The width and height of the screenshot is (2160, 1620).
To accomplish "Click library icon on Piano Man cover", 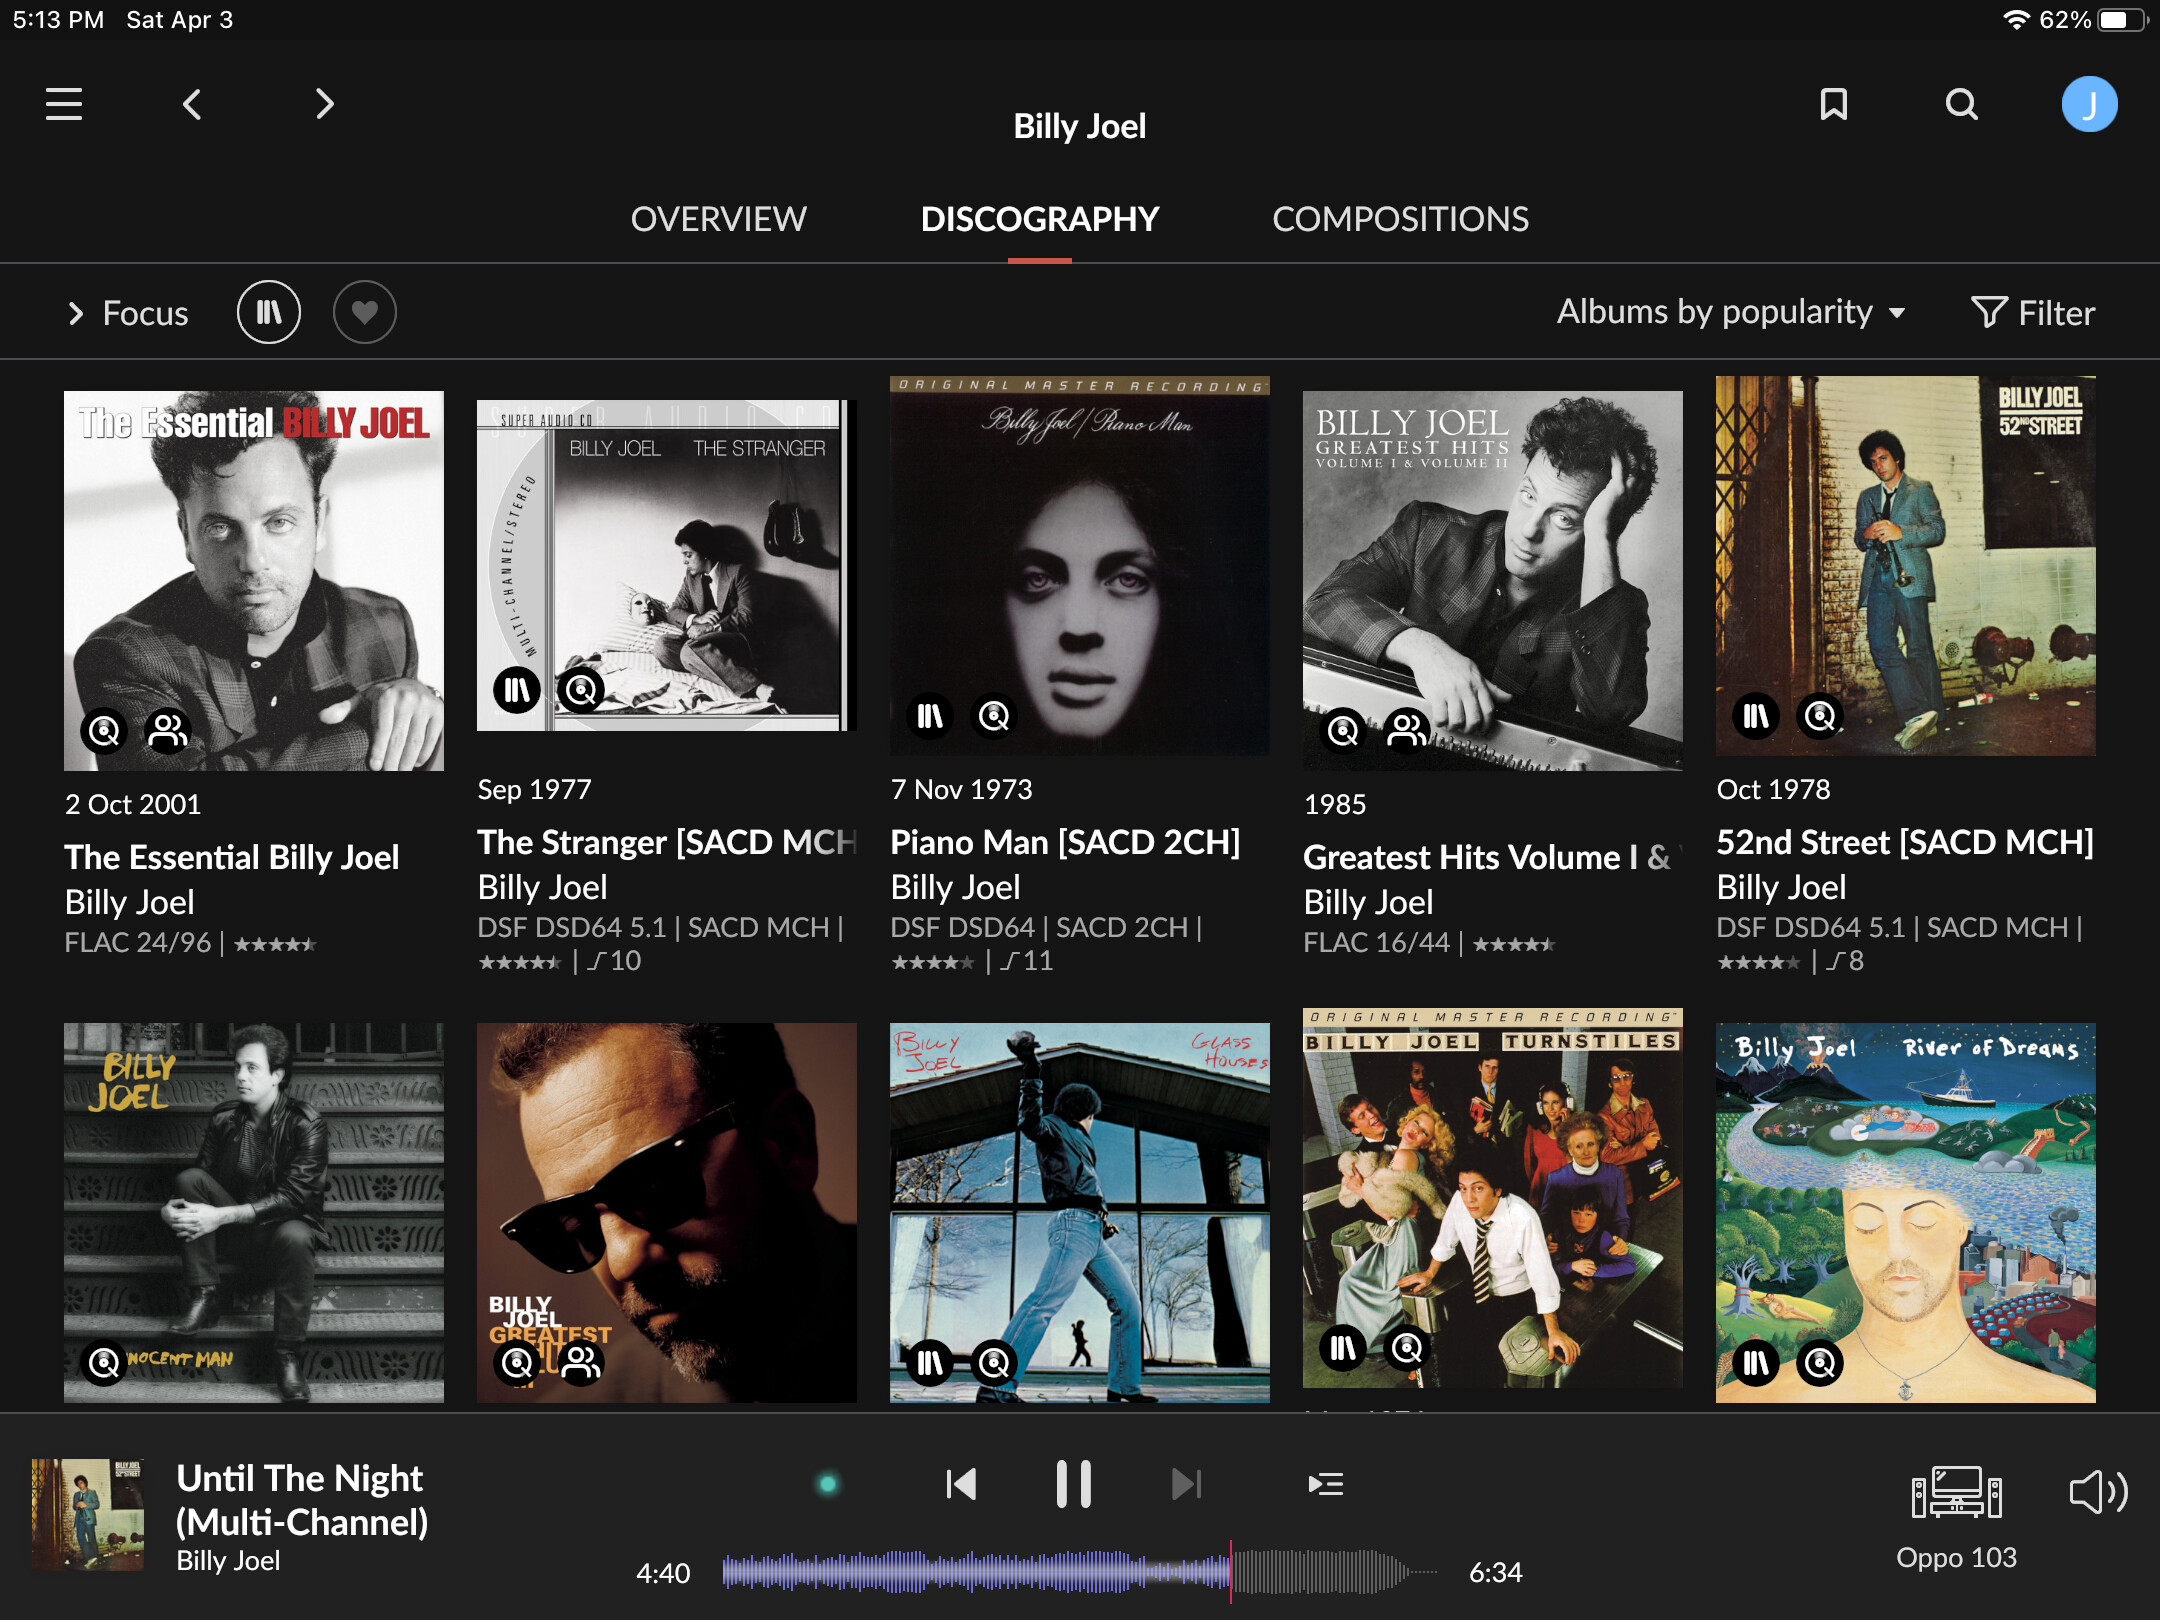I will [x=930, y=716].
